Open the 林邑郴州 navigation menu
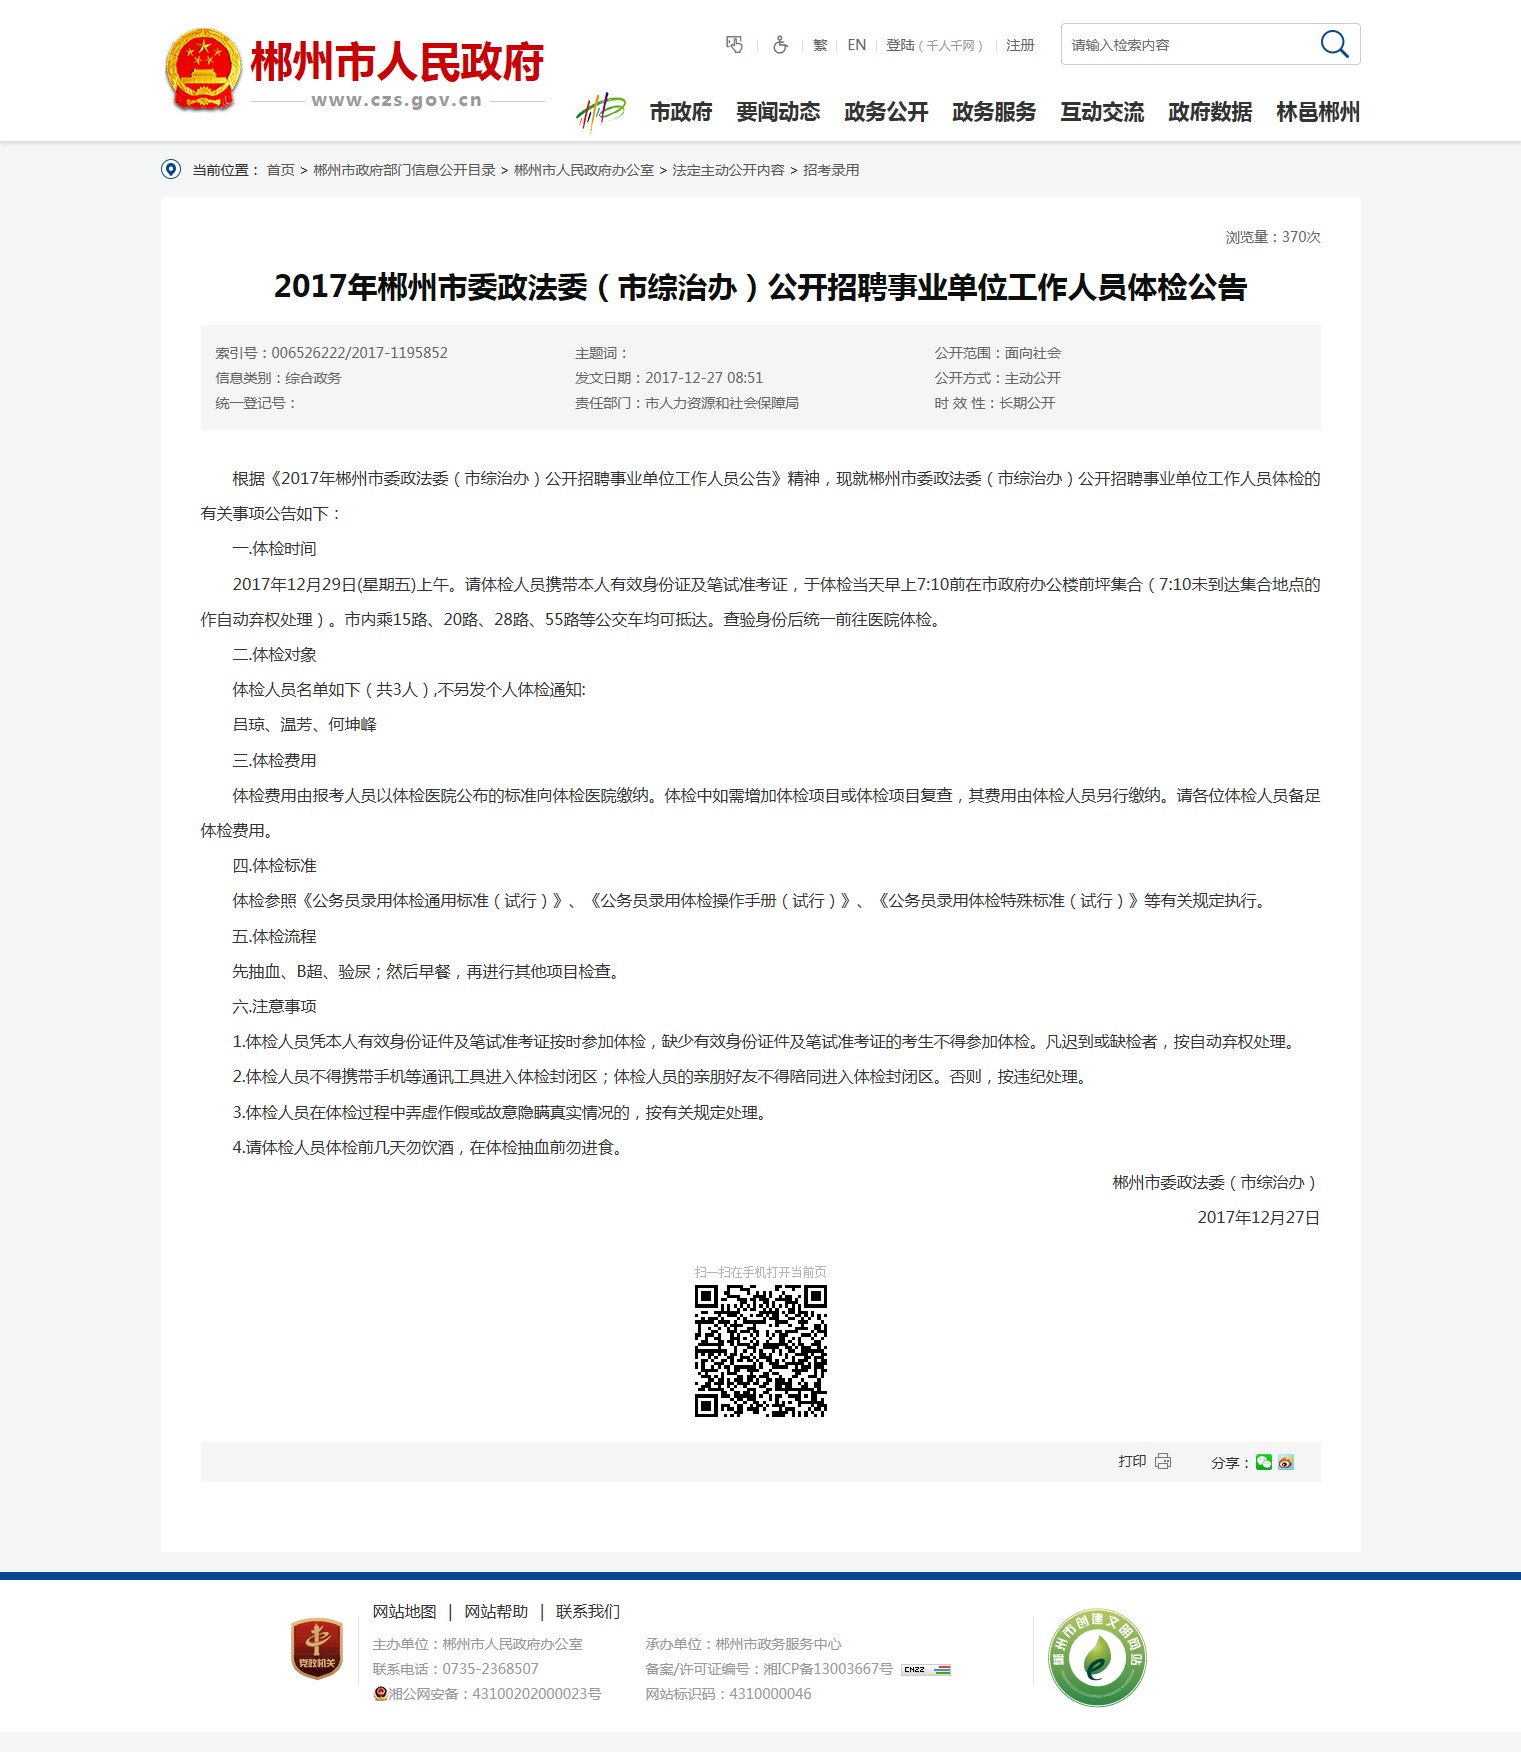The width and height of the screenshot is (1521, 1752). click(x=1318, y=112)
